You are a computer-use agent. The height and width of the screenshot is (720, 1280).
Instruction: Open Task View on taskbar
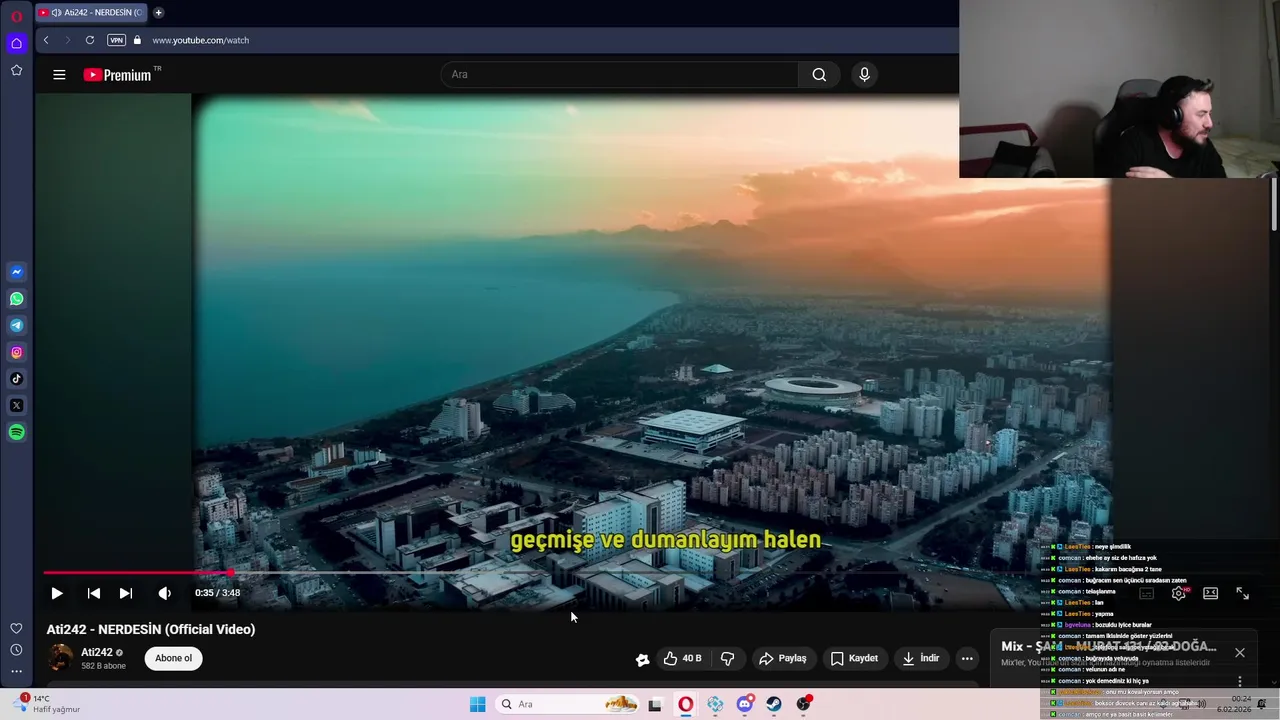pyautogui.click(x=655, y=704)
